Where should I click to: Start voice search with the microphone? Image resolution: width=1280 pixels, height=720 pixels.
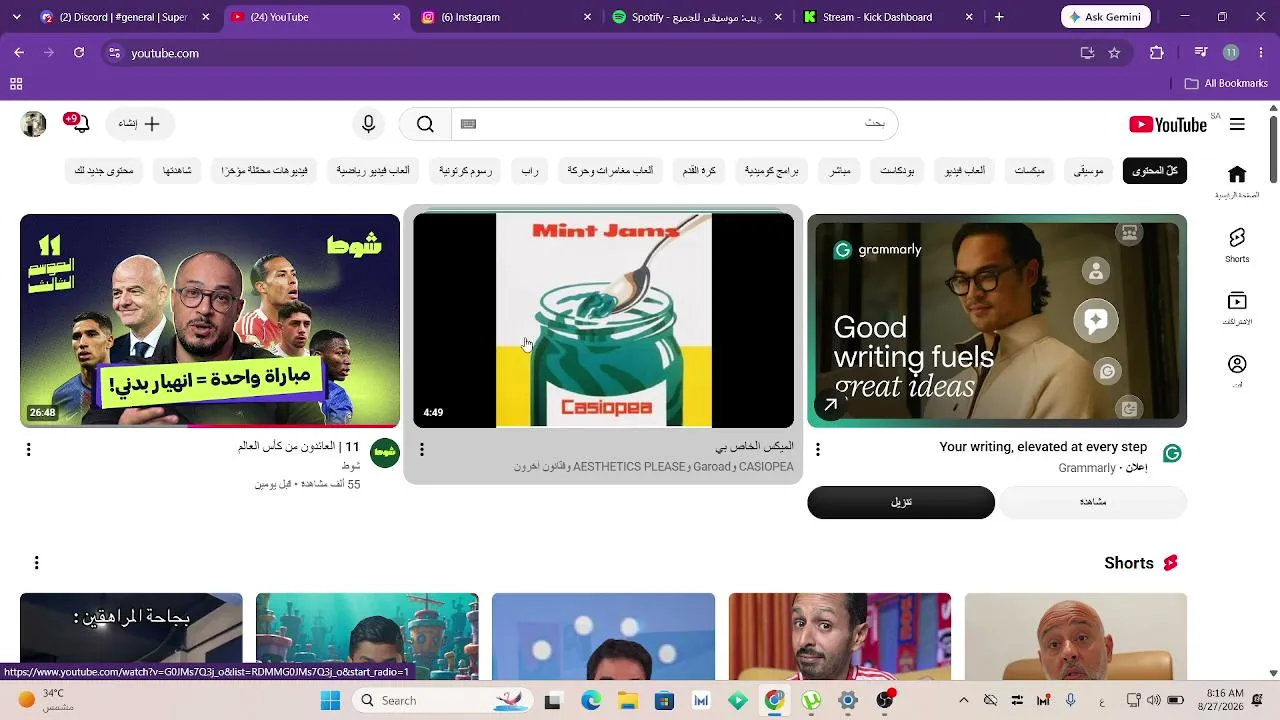click(369, 124)
